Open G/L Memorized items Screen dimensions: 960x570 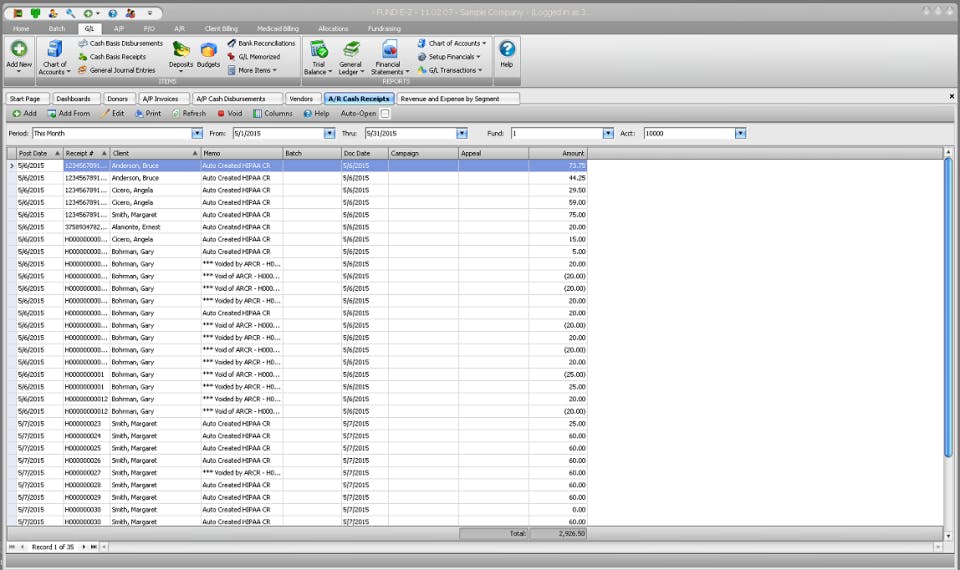tap(254, 57)
